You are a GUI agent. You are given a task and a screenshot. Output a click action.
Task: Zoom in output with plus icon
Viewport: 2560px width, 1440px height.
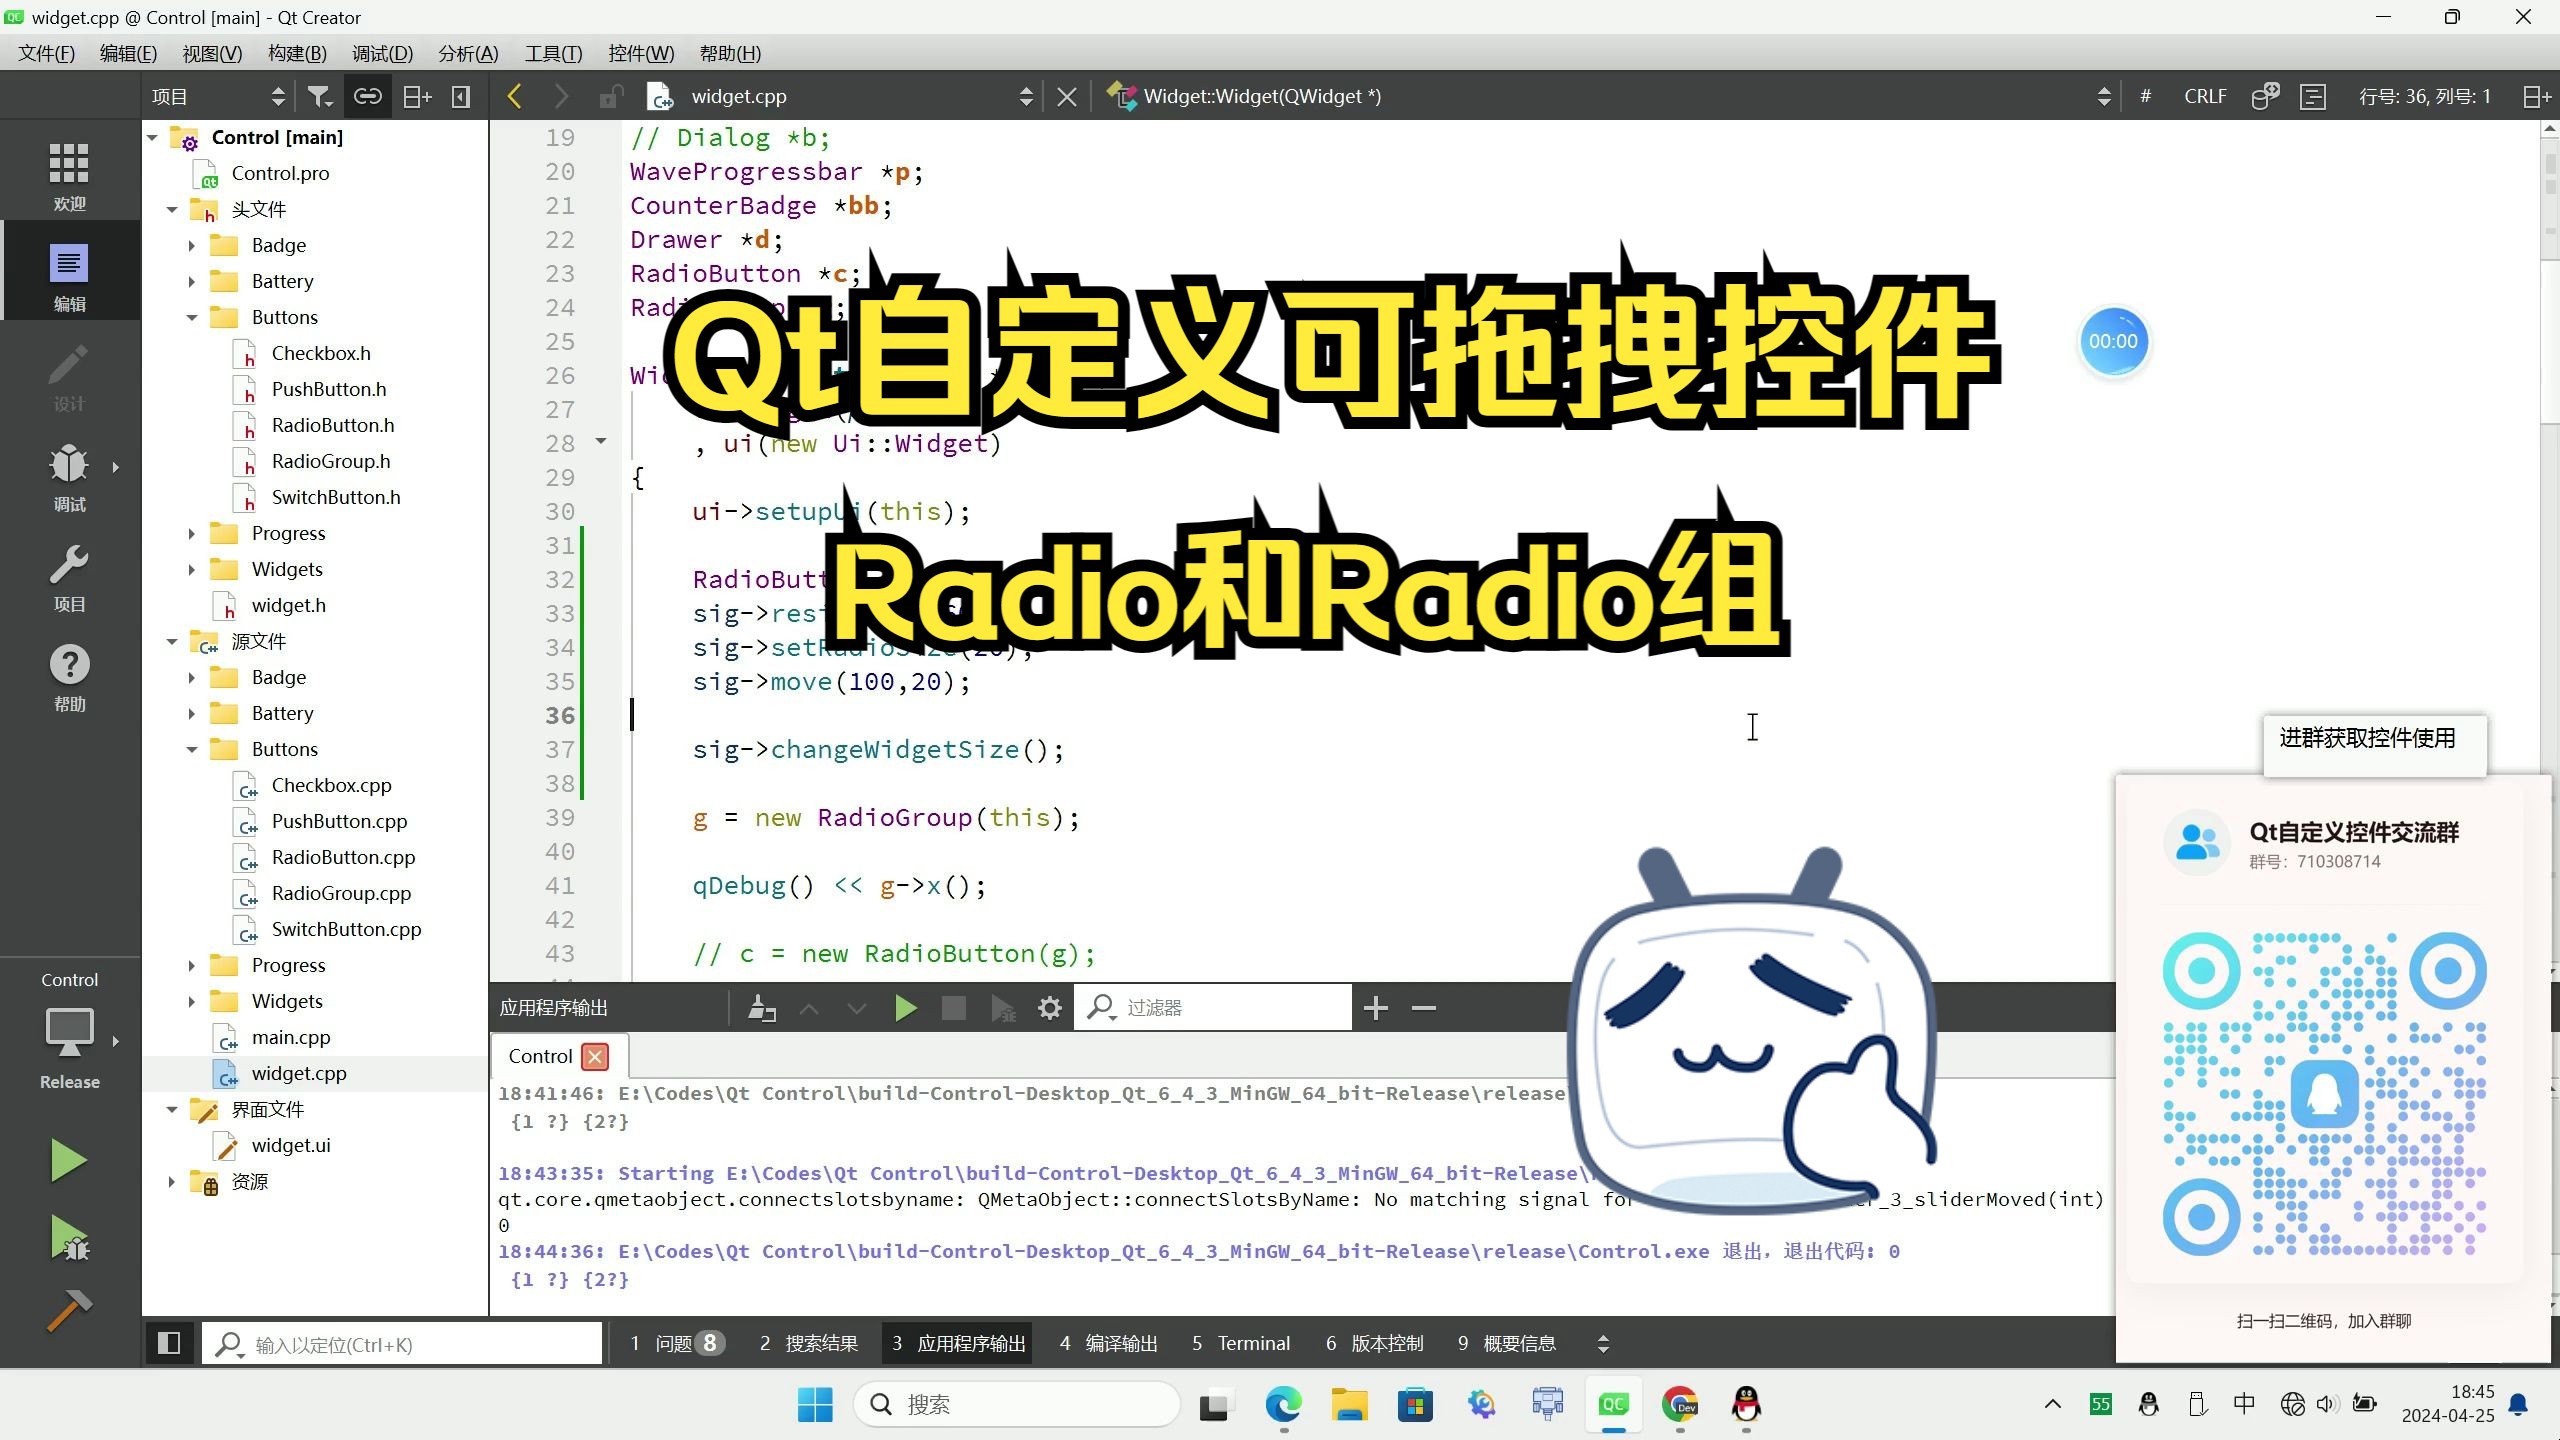point(1376,1008)
